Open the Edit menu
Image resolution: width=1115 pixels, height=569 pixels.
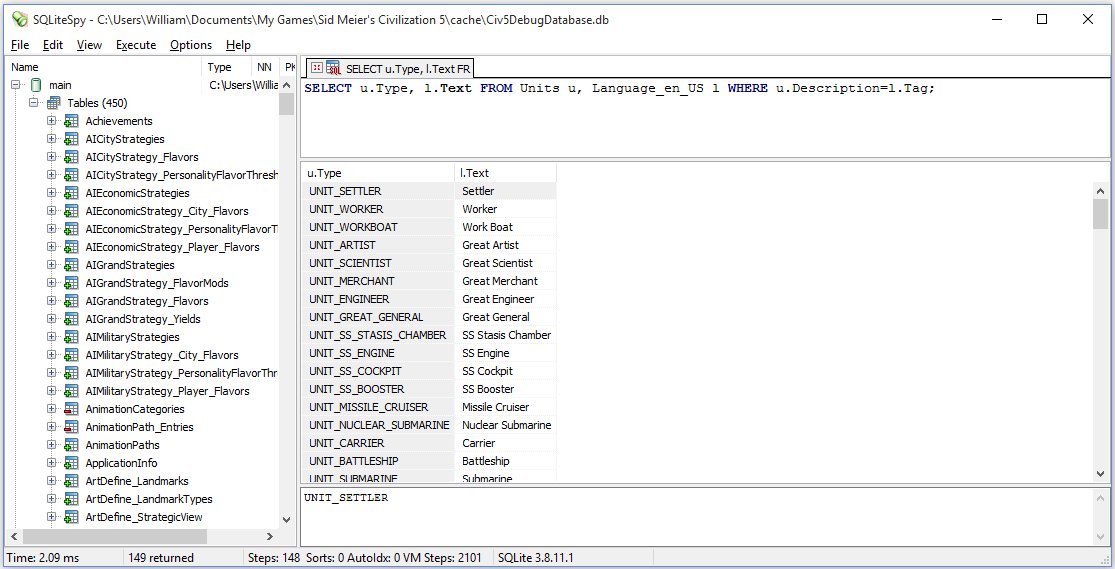click(53, 45)
